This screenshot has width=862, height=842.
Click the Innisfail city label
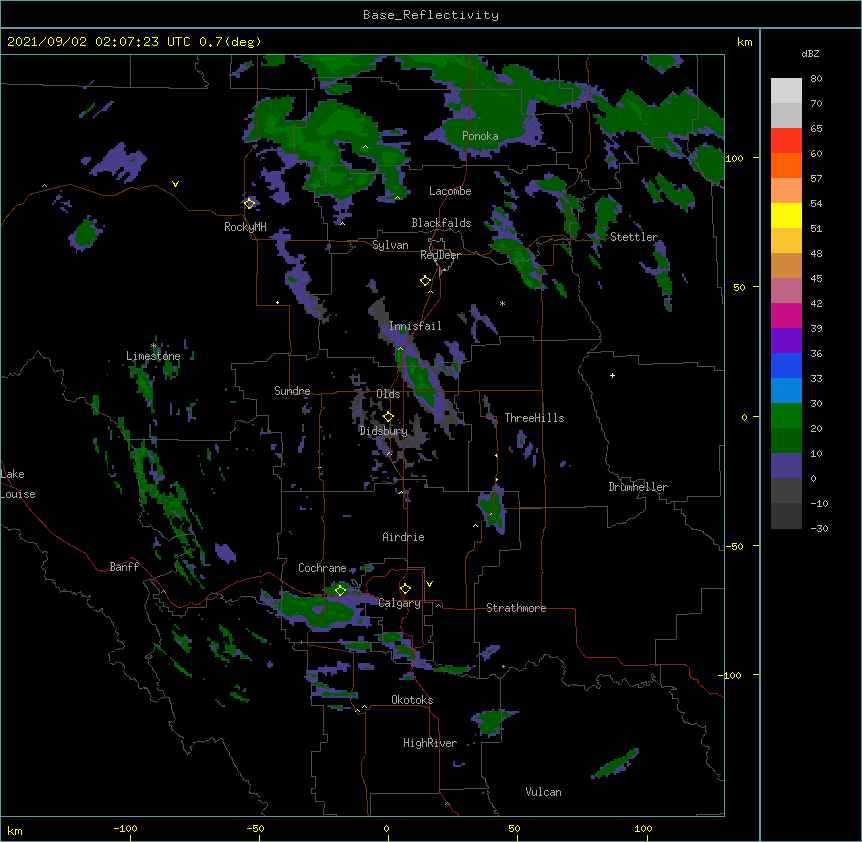point(415,326)
